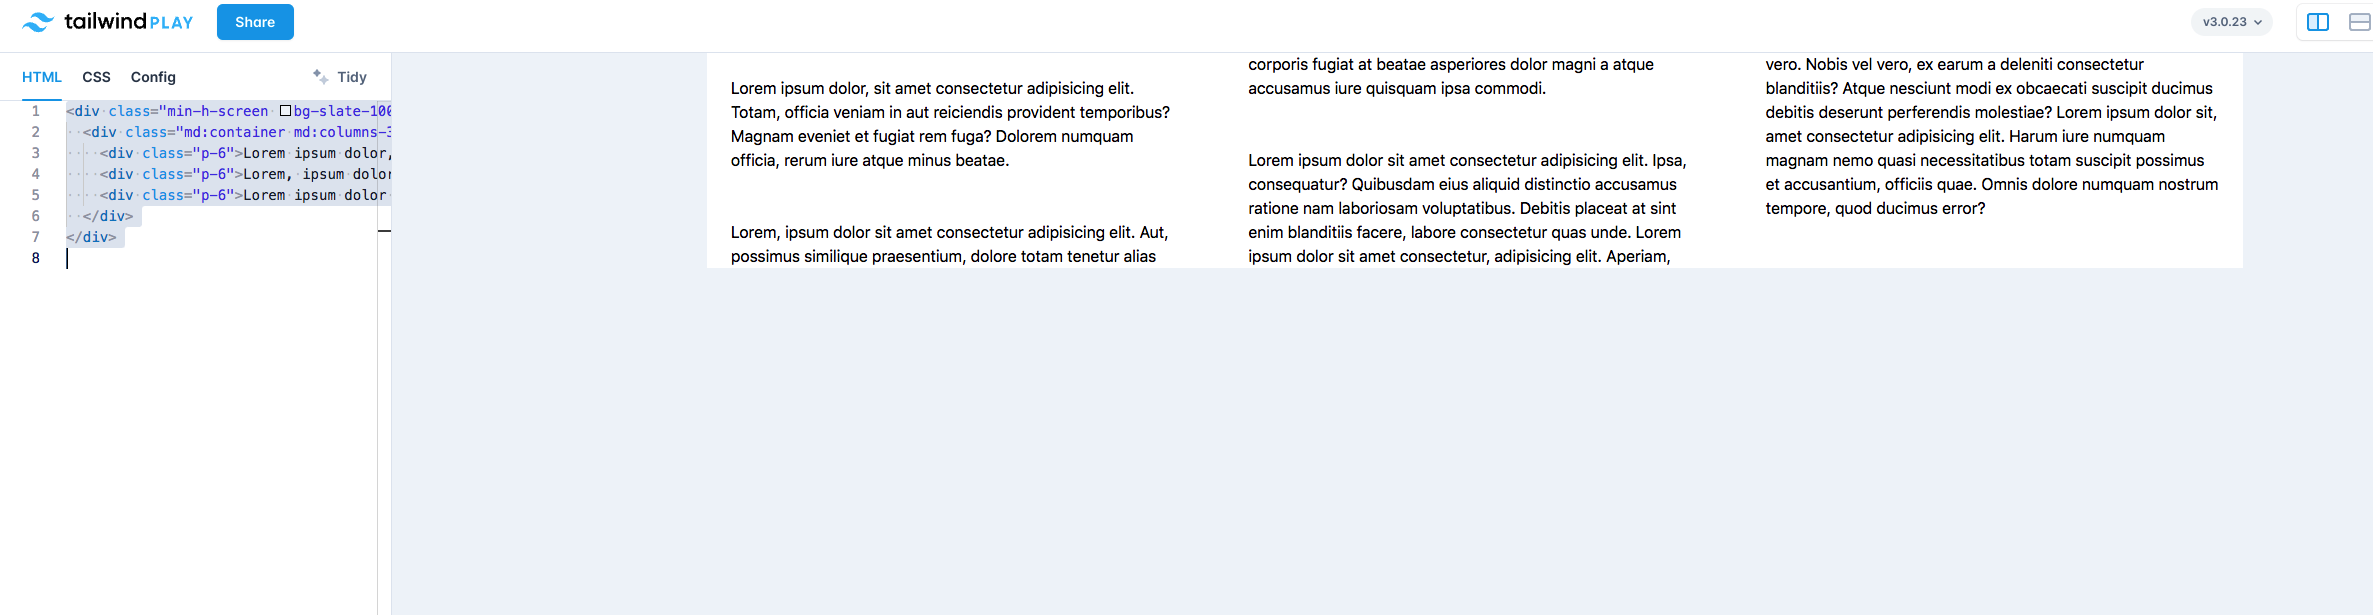
Task: Switch to the Config tab
Action: pyautogui.click(x=152, y=76)
